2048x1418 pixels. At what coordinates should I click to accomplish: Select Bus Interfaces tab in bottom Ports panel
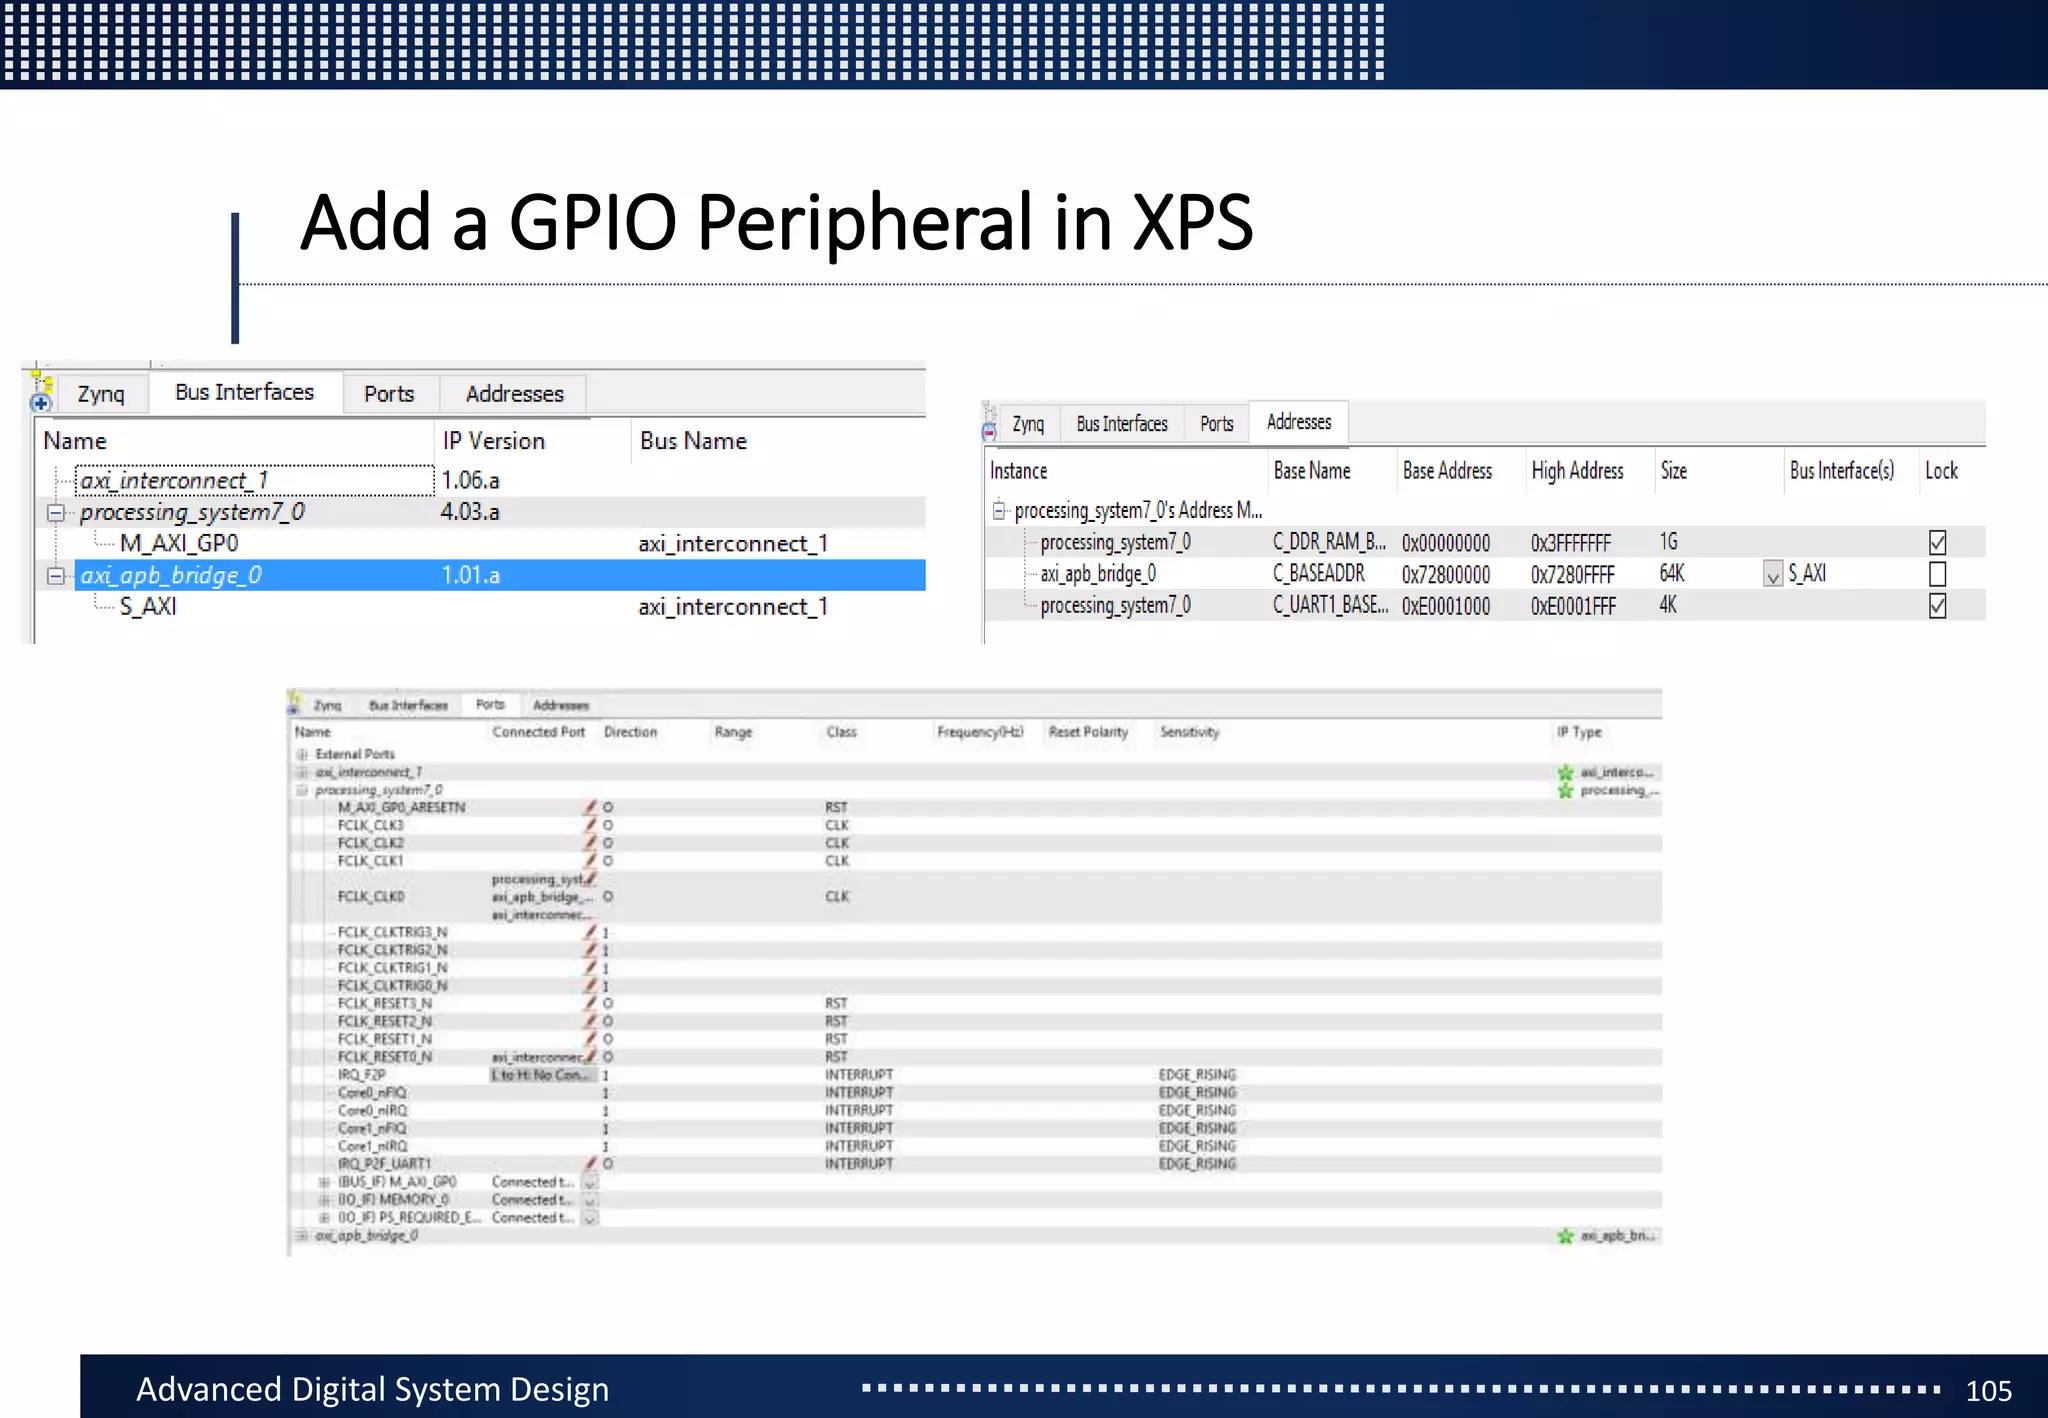point(408,705)
